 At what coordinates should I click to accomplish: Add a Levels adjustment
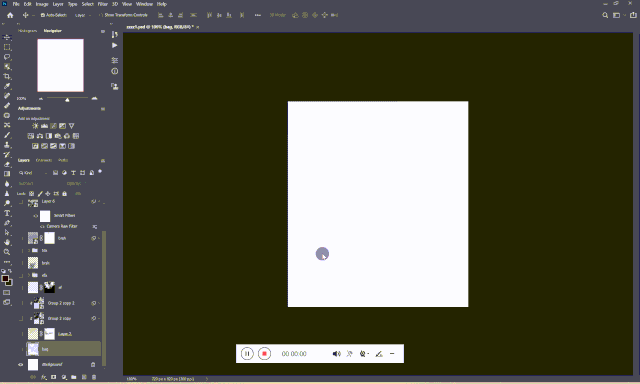[x=44, y=126]
